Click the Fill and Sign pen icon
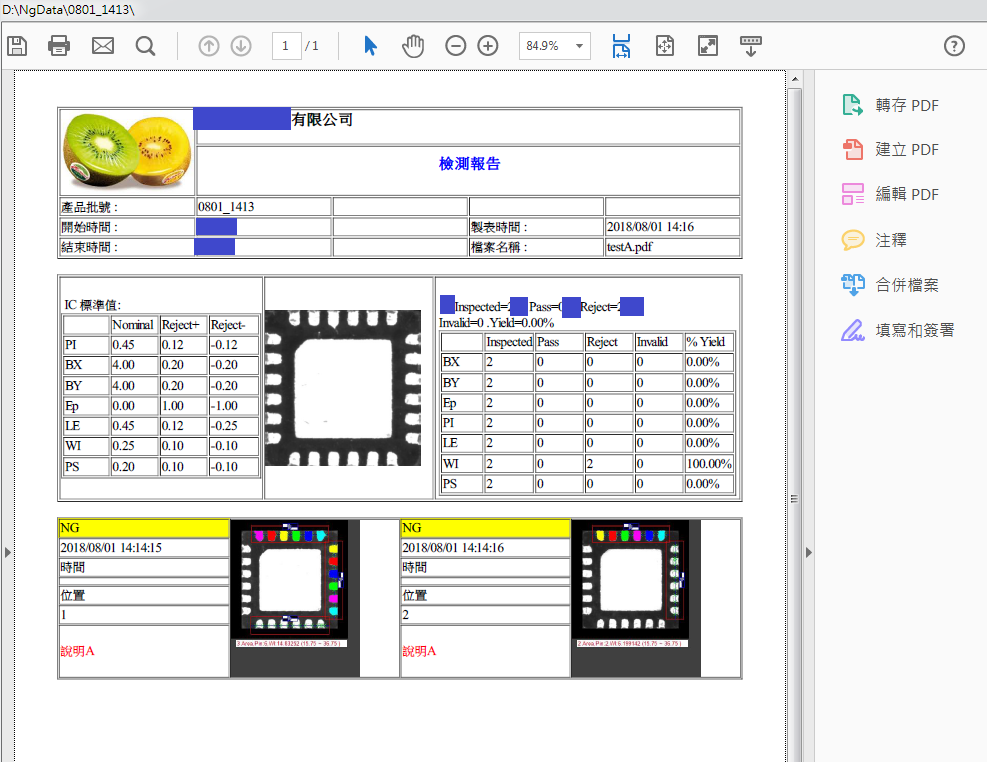Screen dimensions: 987x762 [853, 330]
